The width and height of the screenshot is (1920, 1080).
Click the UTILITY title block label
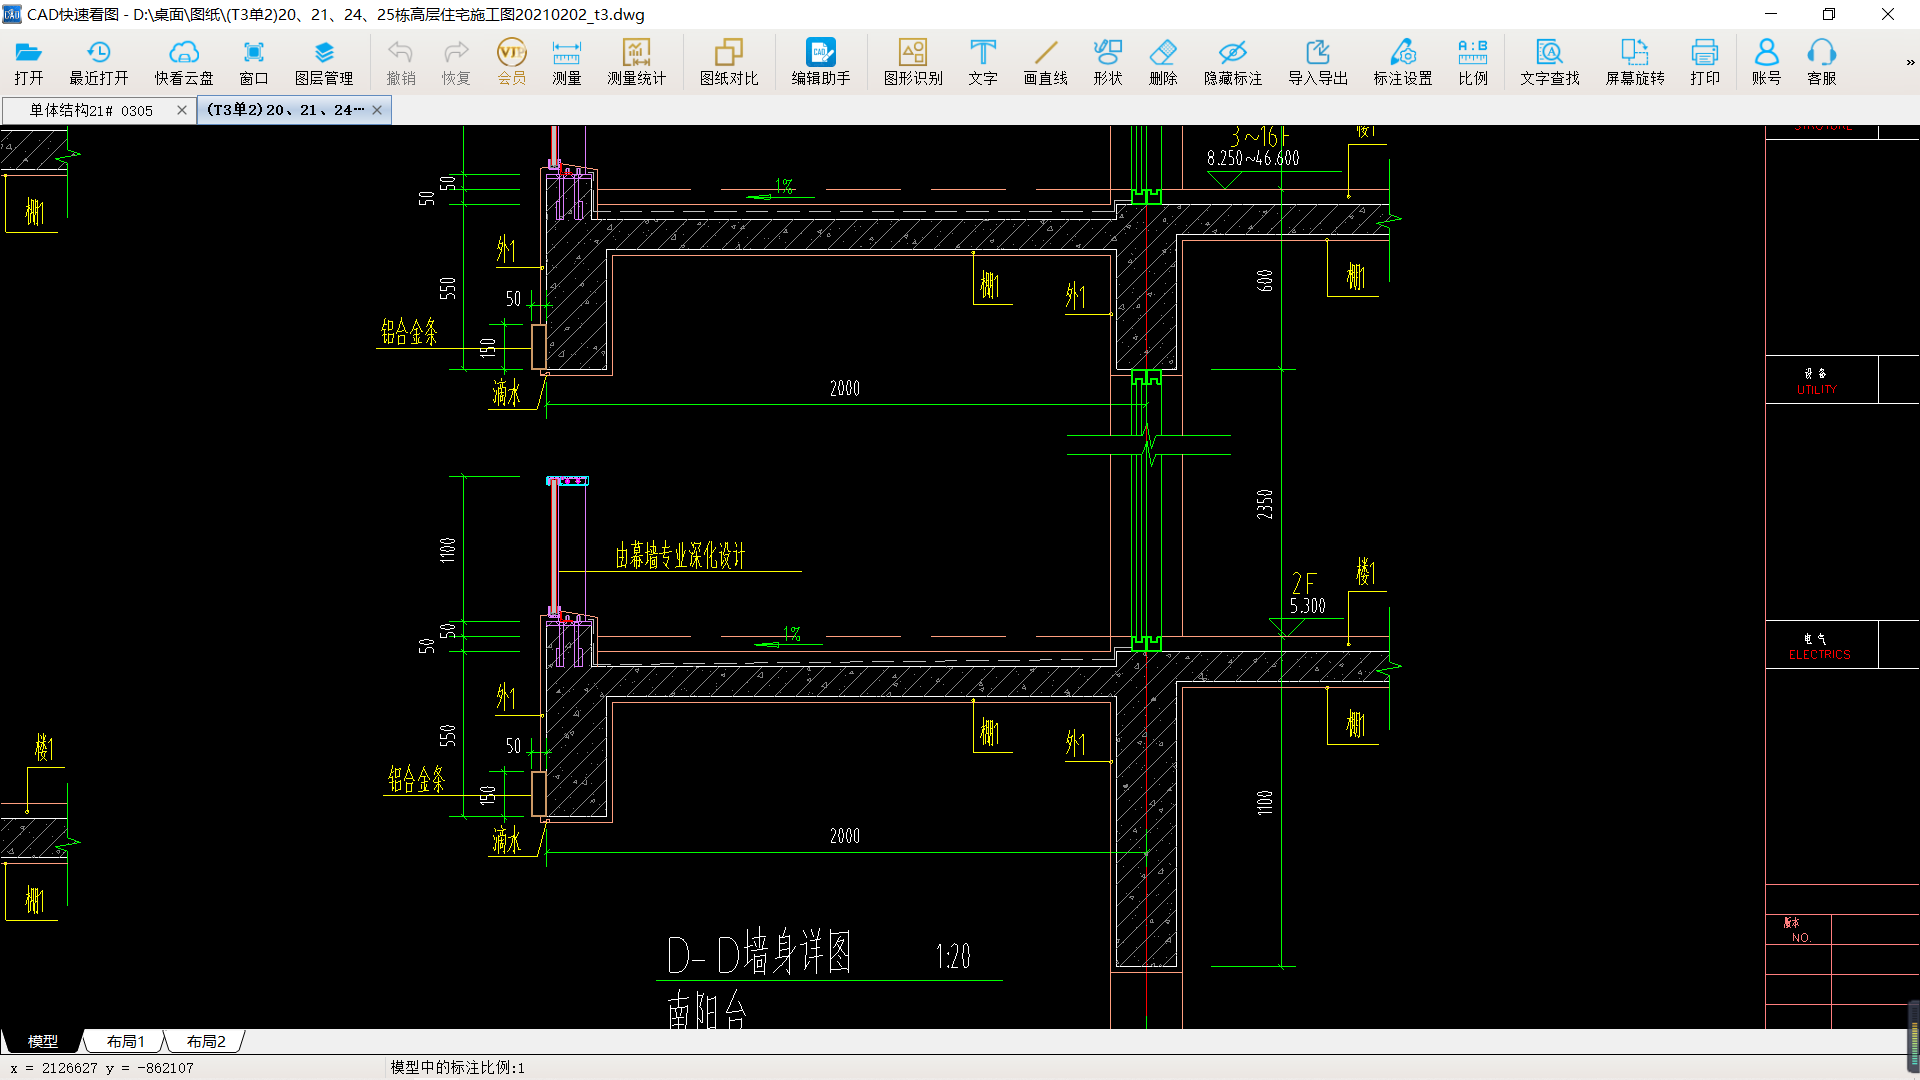[x=1817, y=390]
